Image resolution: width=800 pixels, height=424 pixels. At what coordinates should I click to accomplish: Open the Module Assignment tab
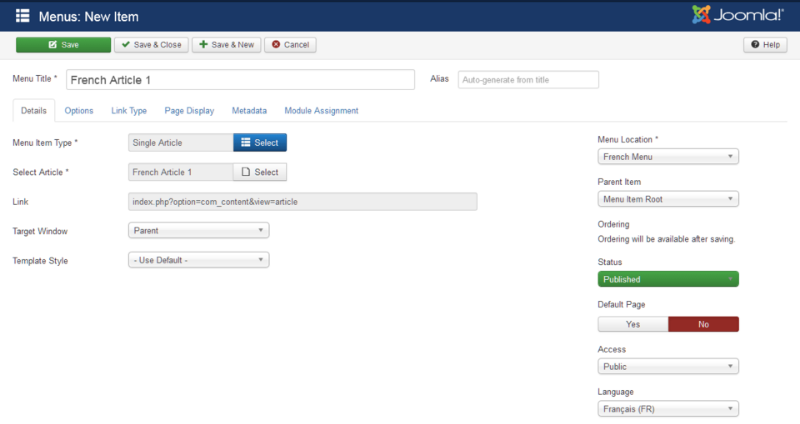(321, 111)
